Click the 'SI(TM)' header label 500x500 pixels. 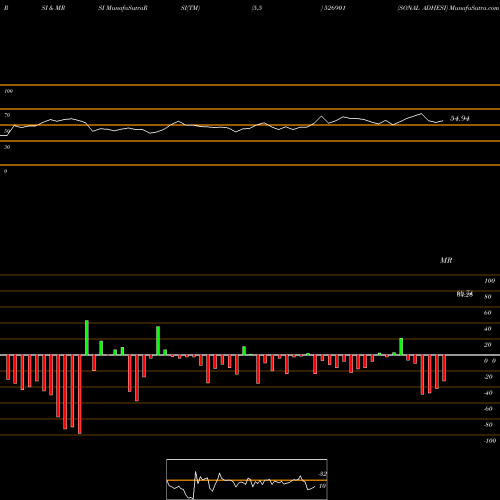click(190, 8)
